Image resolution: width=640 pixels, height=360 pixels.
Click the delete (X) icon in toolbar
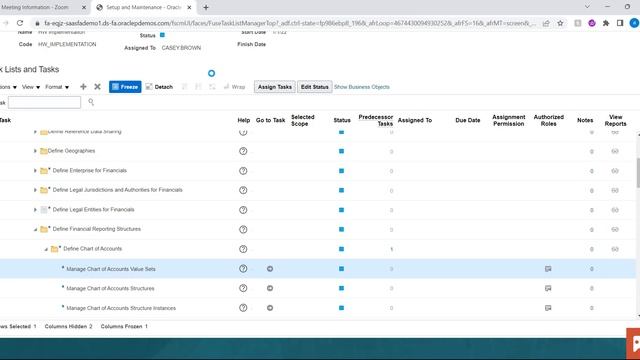point(97,87)
